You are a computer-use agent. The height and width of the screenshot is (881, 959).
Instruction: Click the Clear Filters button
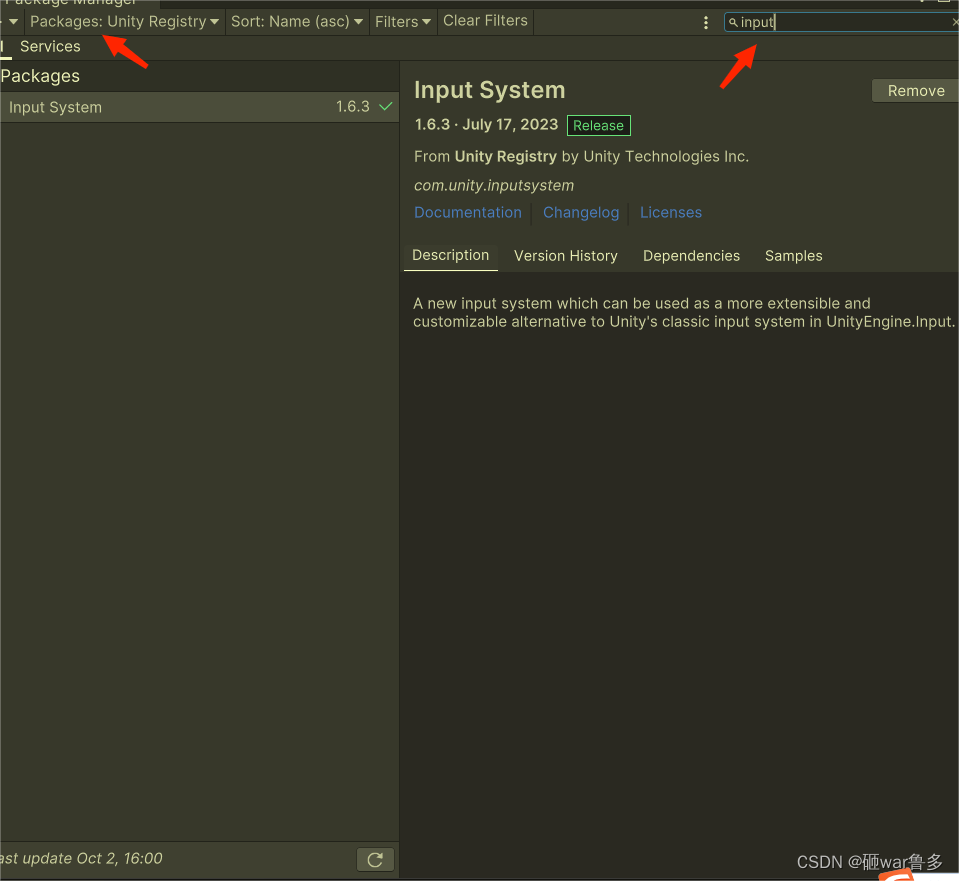[485, 21]
